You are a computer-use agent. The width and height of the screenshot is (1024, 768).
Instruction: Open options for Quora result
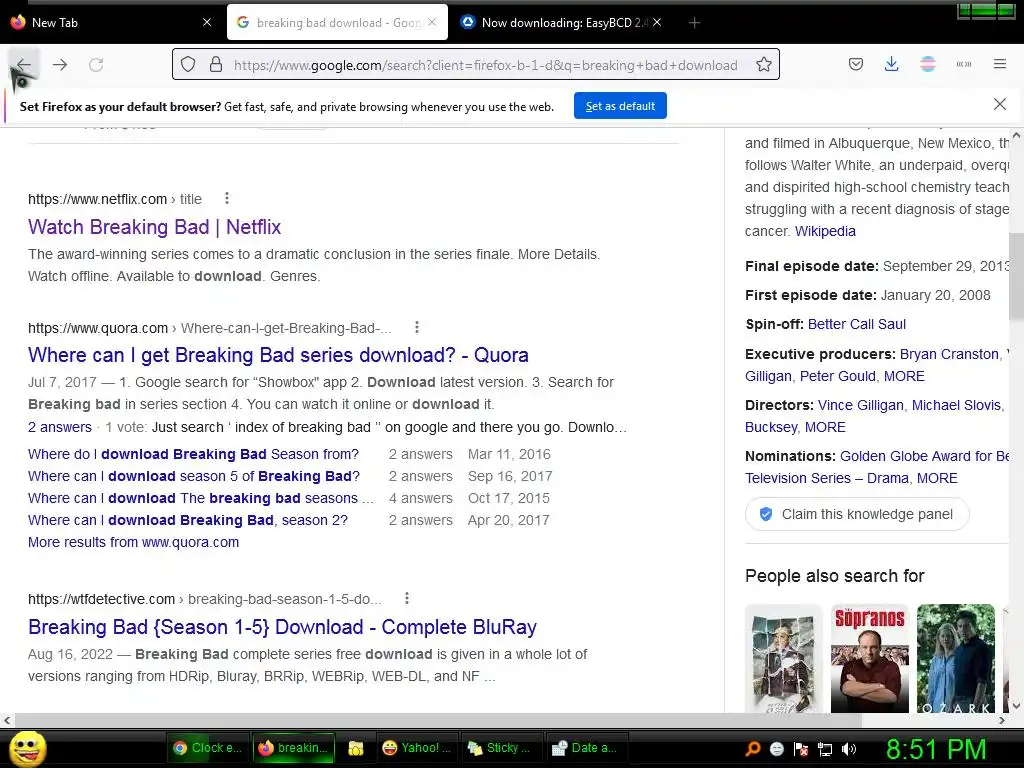click(x=417, y=327)
